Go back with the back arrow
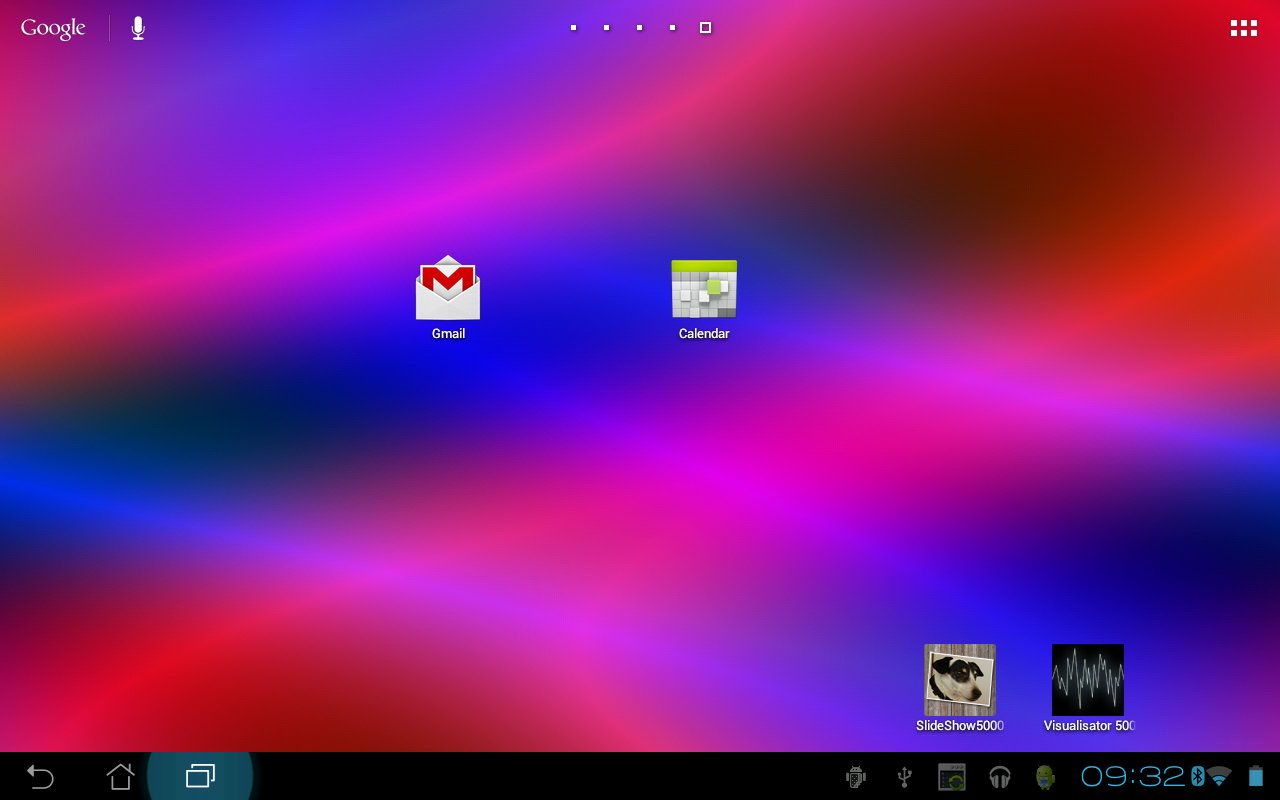This screenshot has height=800, width=1280. pos(40,776)
